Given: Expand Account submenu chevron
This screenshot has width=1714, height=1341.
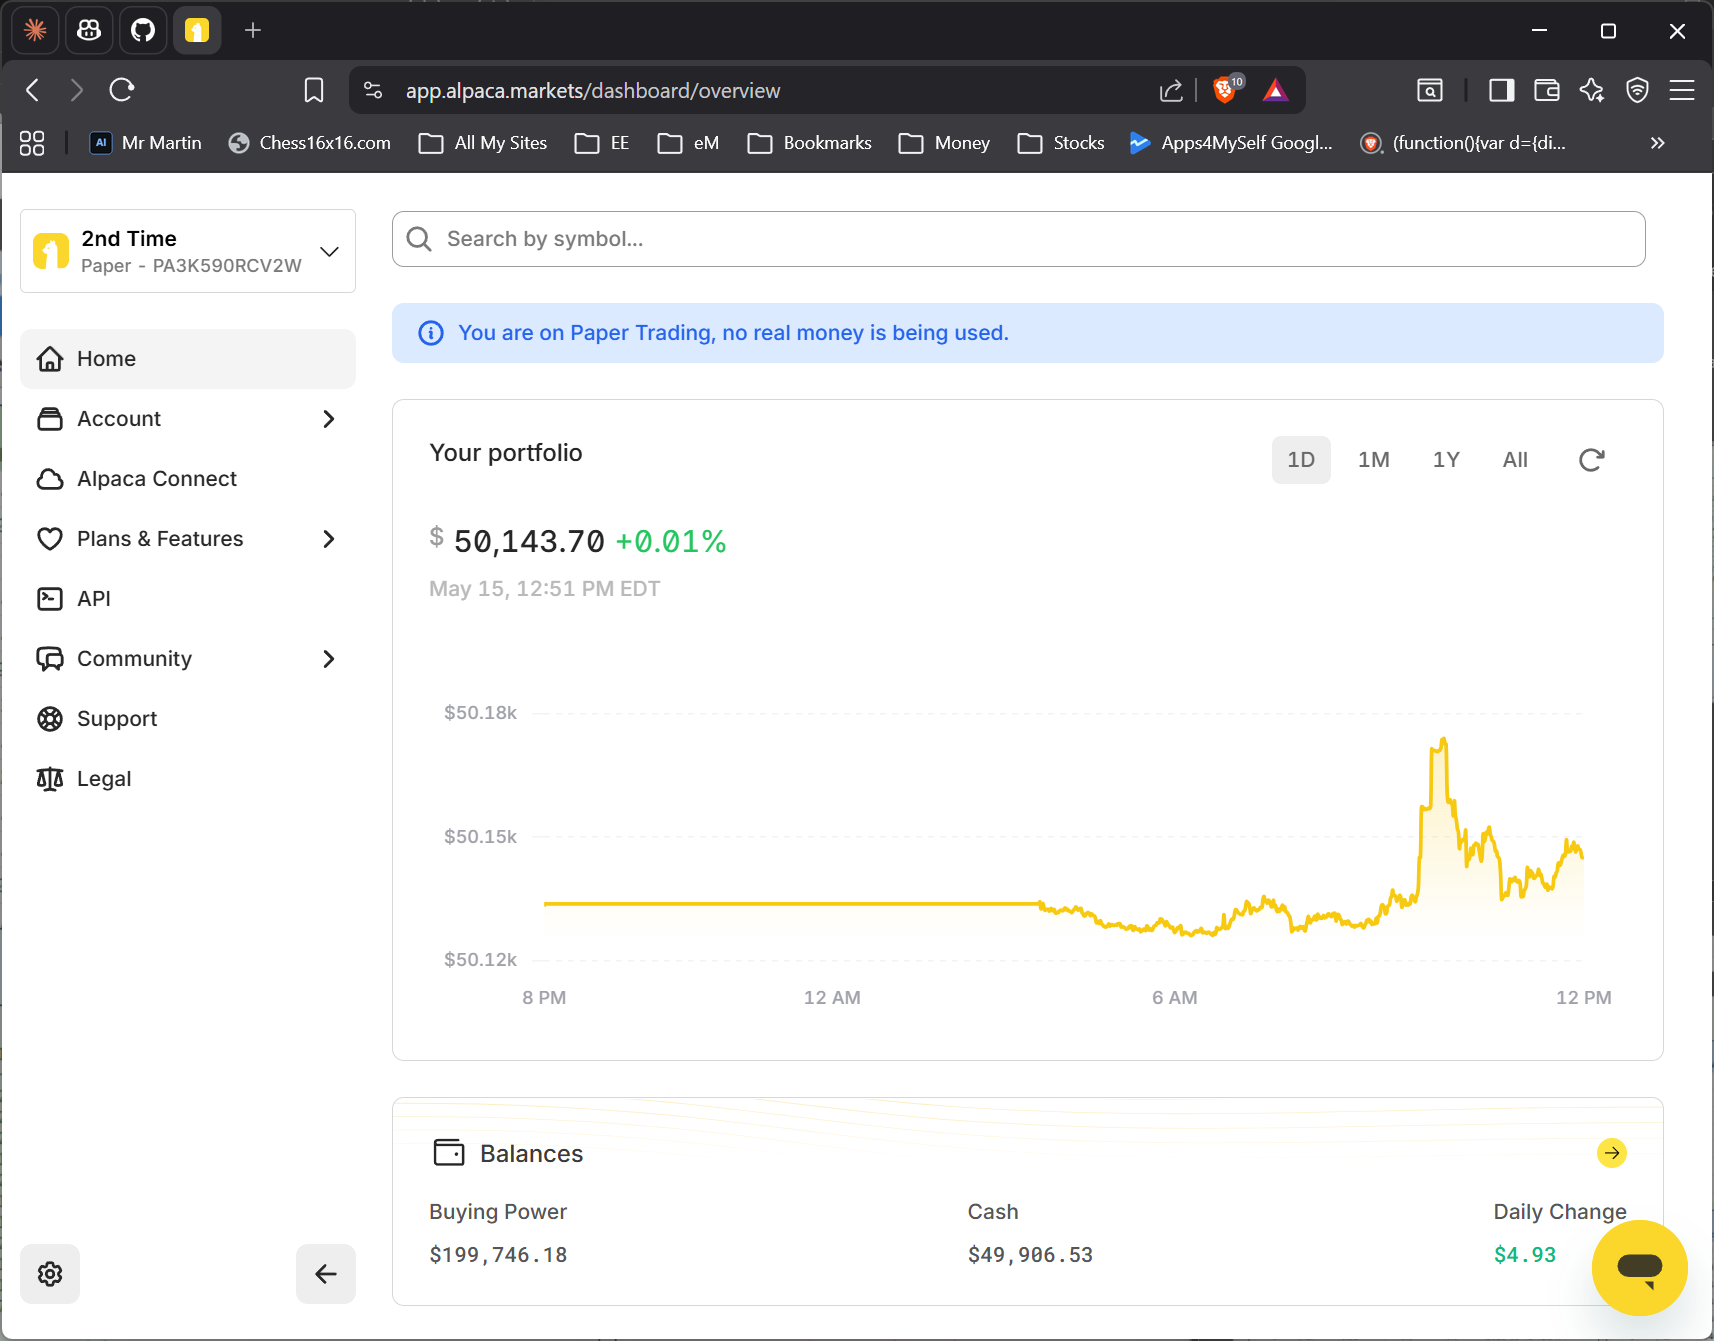Looking at the screenshot, I should [329, 419].
